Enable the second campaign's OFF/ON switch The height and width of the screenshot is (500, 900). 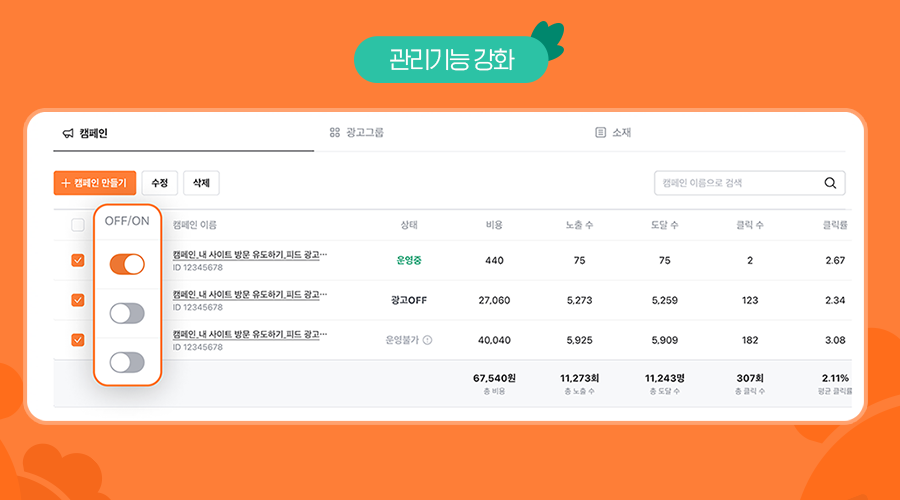(x=127, y=313)
